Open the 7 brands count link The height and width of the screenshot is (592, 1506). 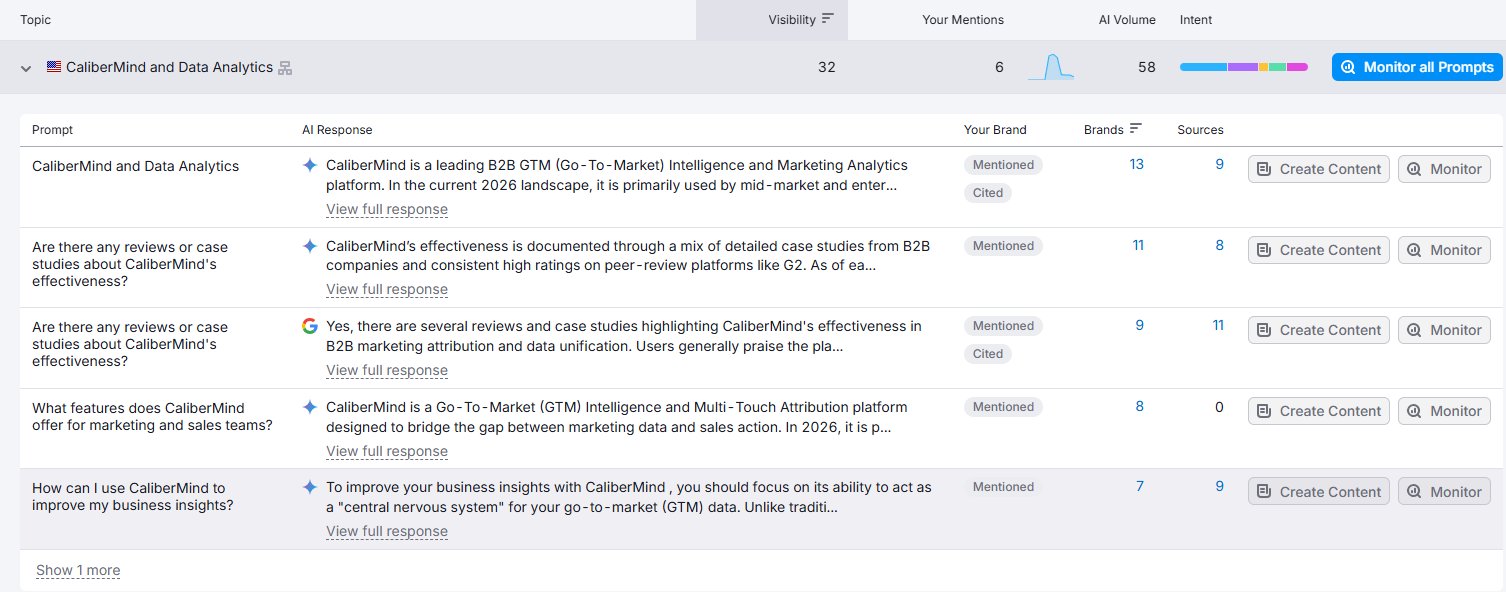coord(1140,486)
